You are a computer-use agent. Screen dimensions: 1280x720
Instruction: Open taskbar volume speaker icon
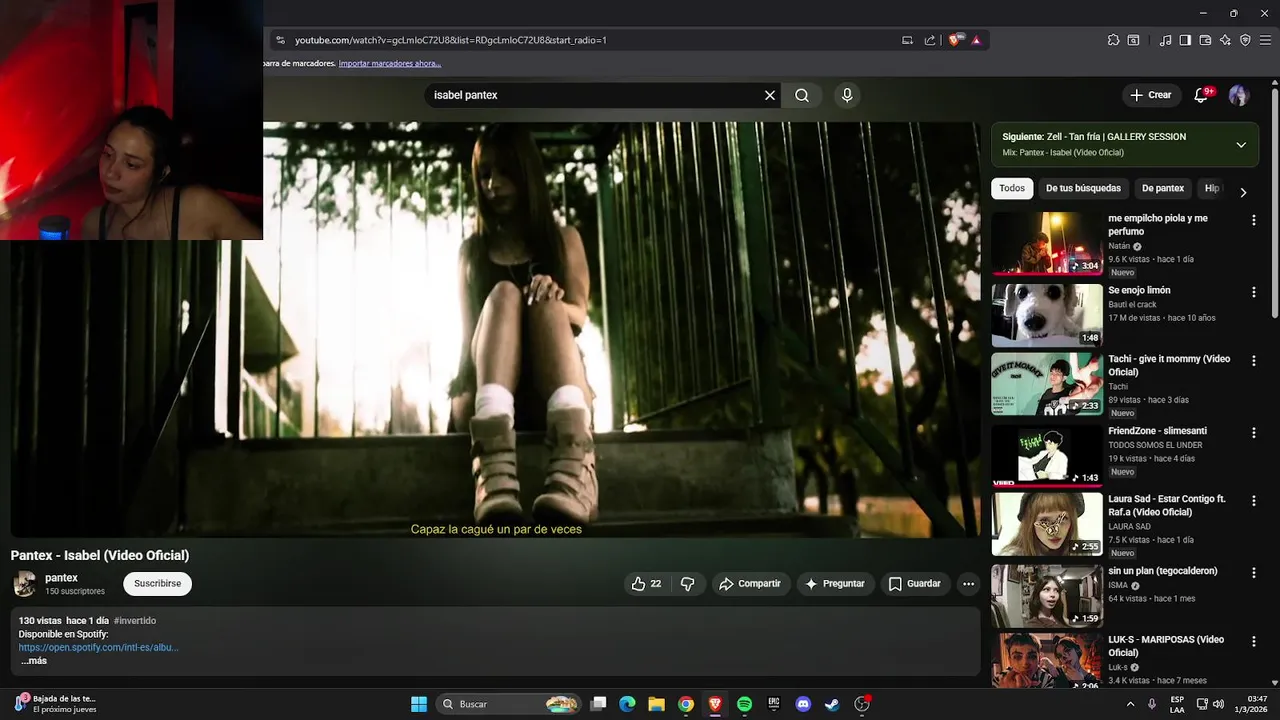(x=1218, y=704)
